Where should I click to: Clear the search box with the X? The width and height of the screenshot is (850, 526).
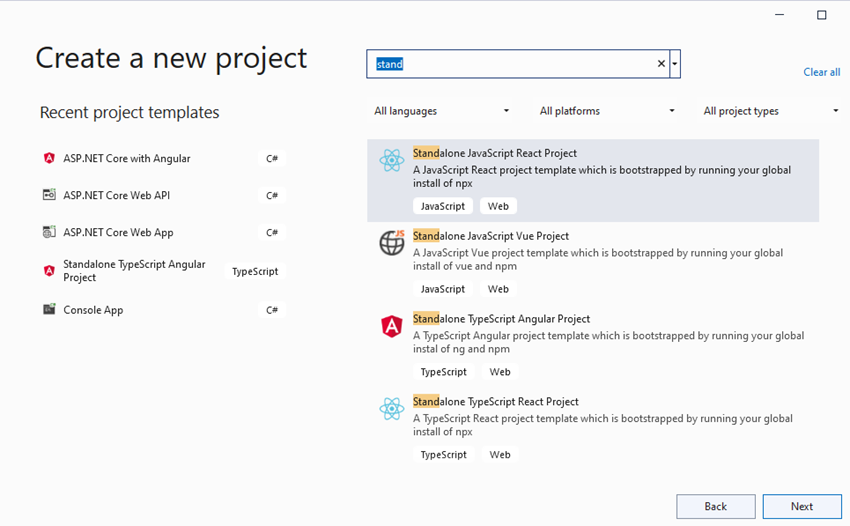pos(661,64)
